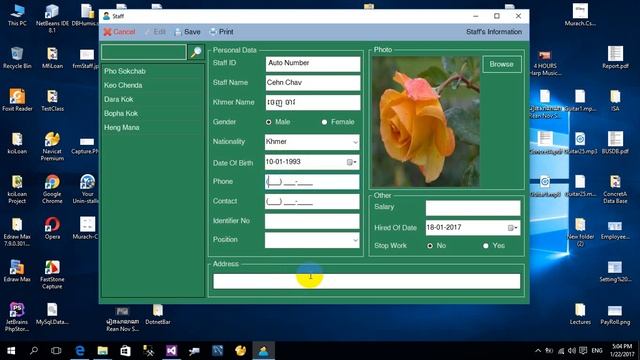640x360 pixels.
Task: Select the Male gender radio button
Action: pos(269,122)
